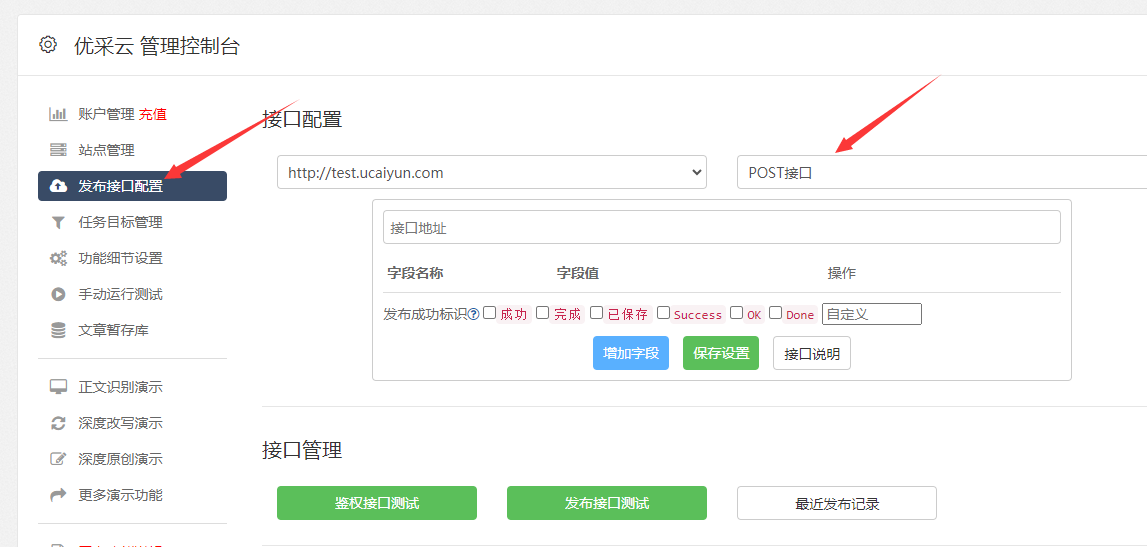This screenshot has height=547, width=1147.
Task: Click the blue 增加字段 button
Action: point(630,353)
